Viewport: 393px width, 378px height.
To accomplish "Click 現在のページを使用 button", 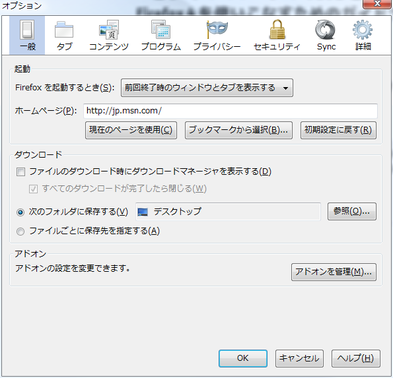I will 131,130.
